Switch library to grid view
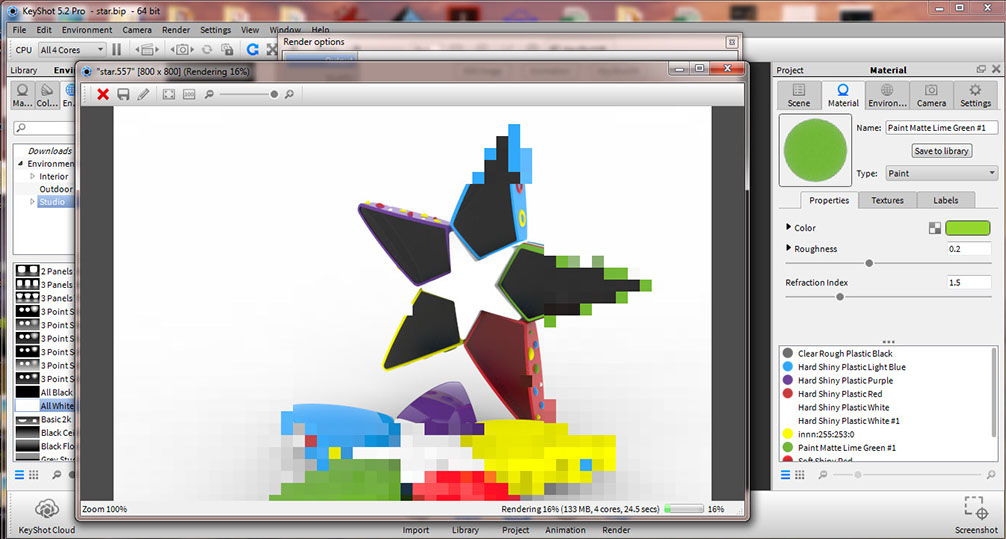The height and width of the screenshot is (539, 1006). 34,475
